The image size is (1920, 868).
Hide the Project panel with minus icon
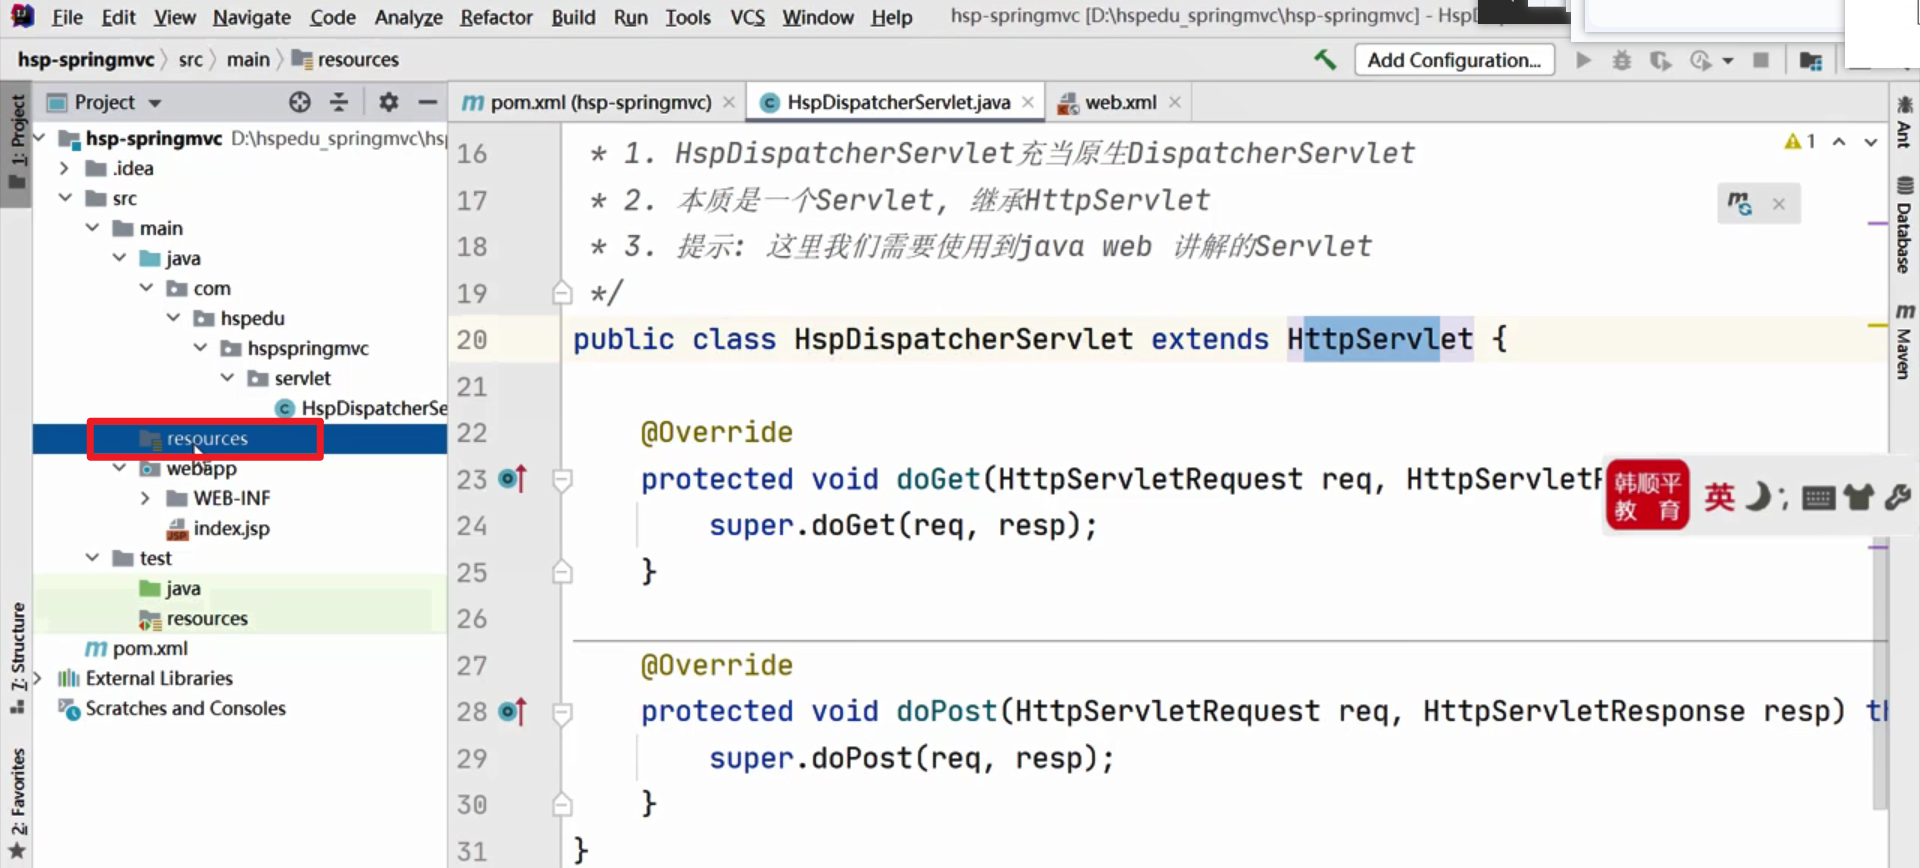427,102
